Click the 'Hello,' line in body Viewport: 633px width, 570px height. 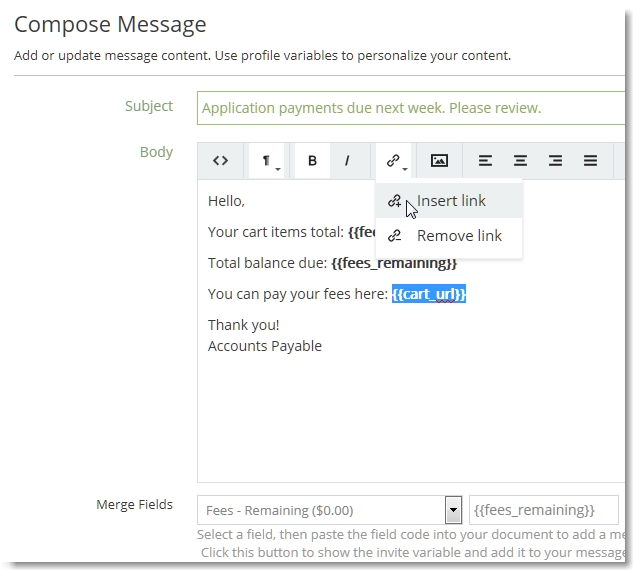coord(226,201)
